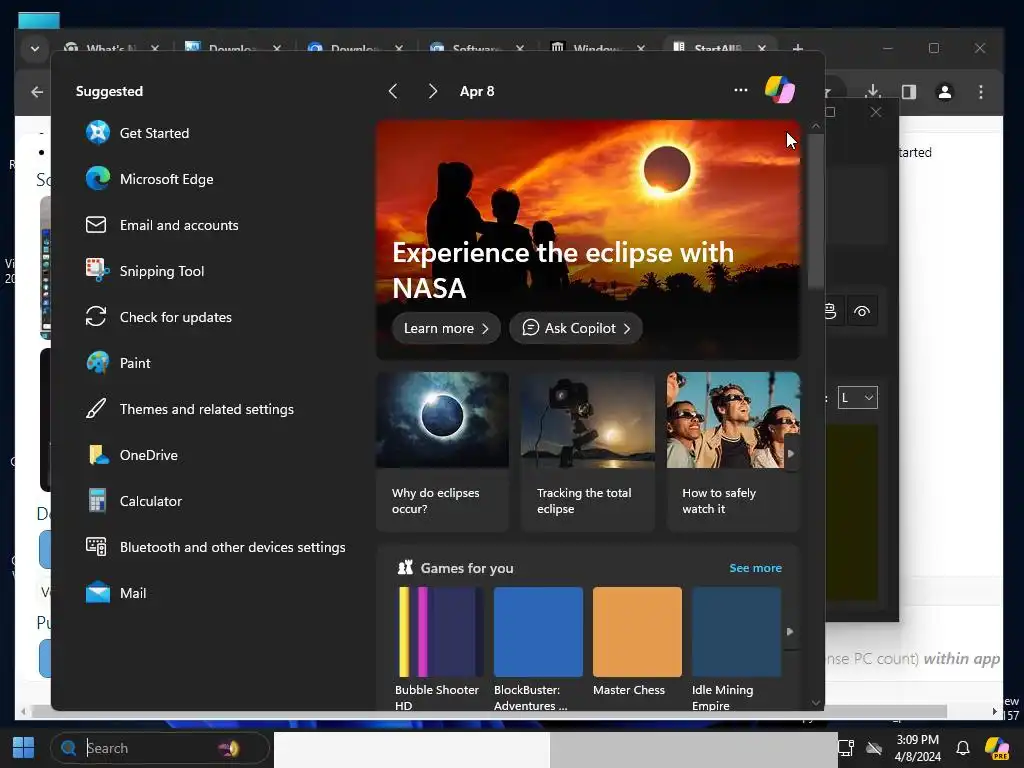Viewport: 1024px width, 768px height.
Task: Open browser profile icon
Action: tap(944, 92)
